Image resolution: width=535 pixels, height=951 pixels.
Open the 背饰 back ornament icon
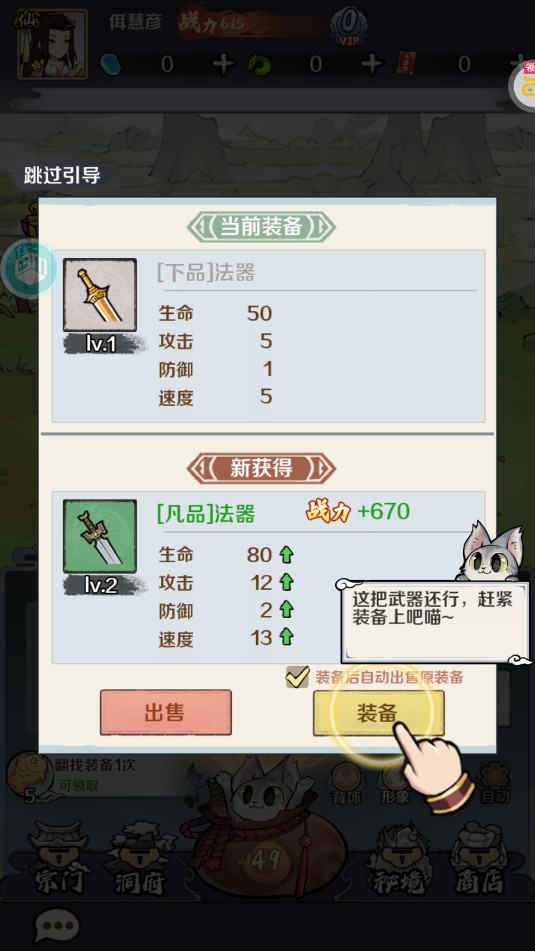[346, 784]
